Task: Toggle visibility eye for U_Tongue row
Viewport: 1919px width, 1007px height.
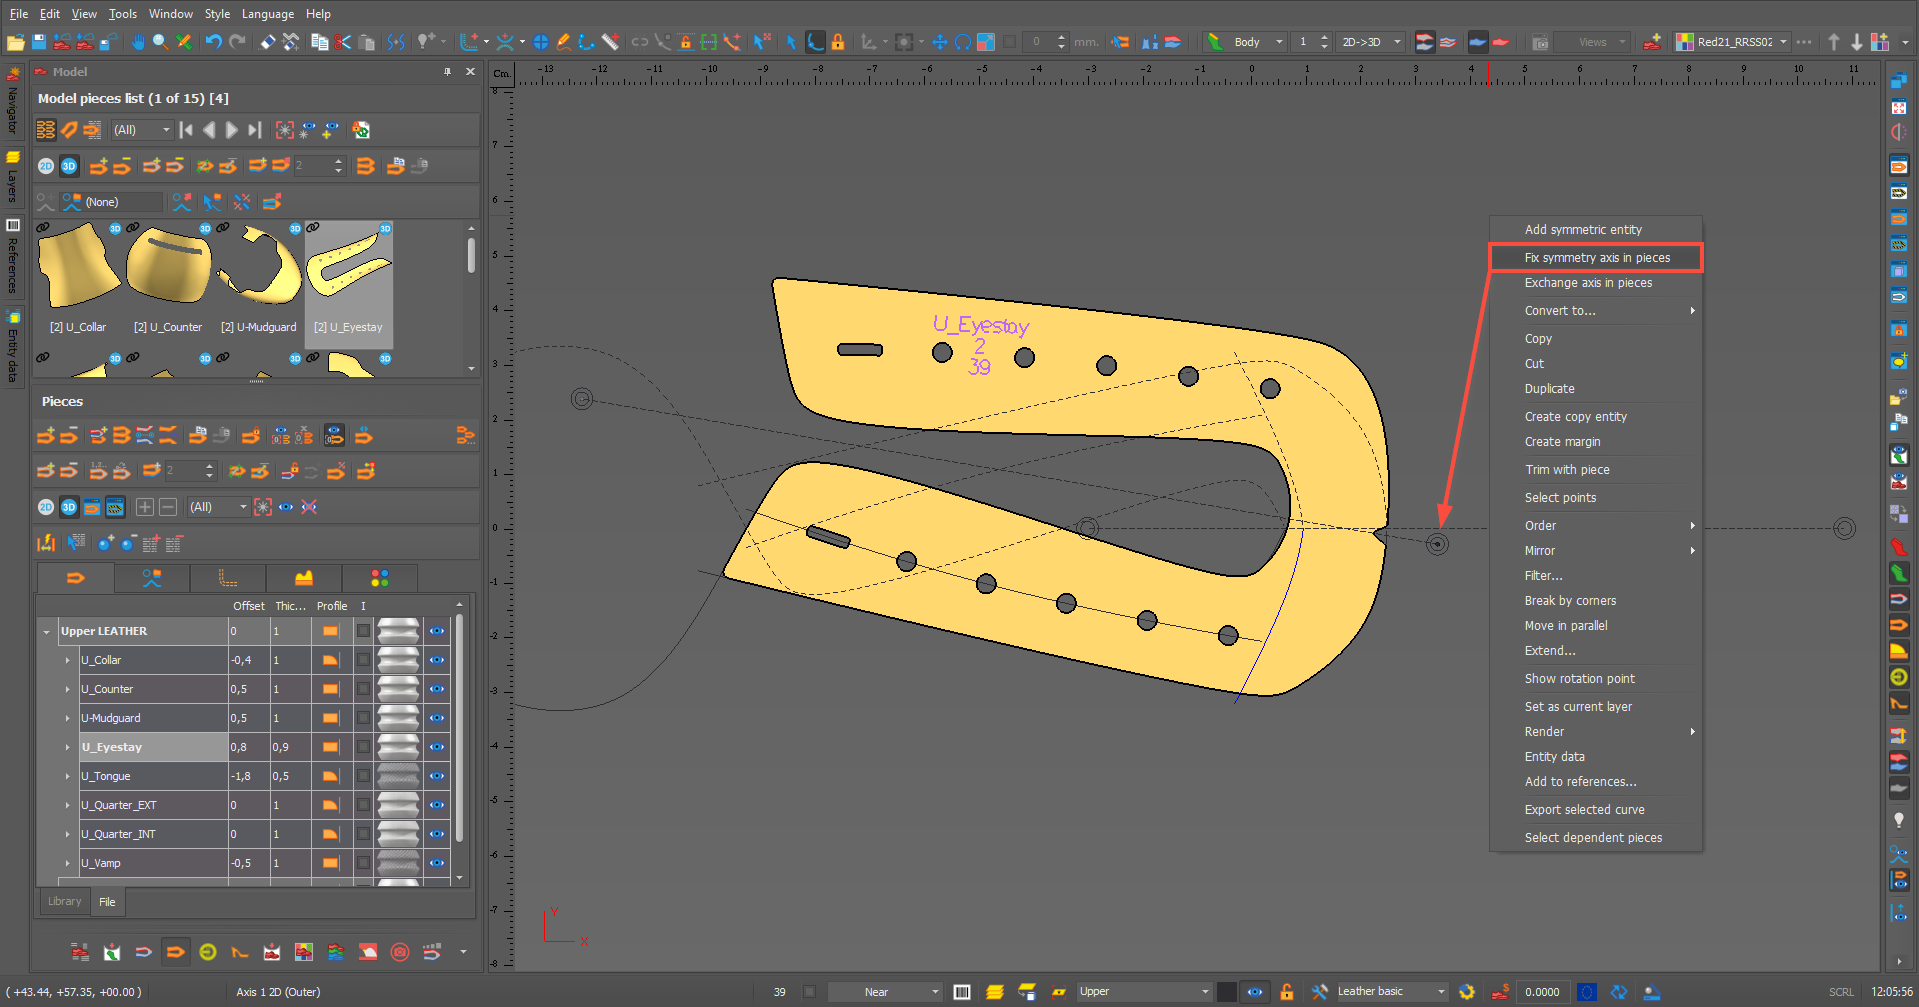Action: click(x=437, y=776)
